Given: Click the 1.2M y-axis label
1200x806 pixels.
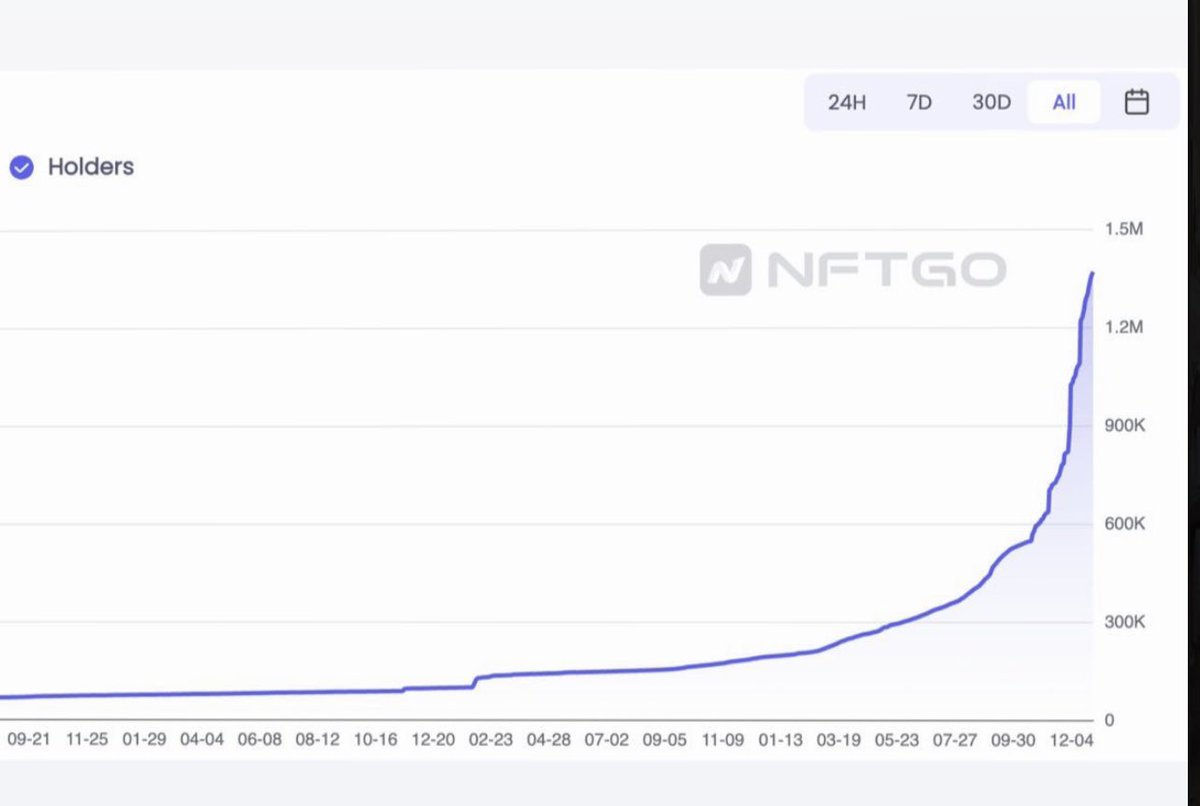Looking at the screenshot, I should point(1124,327).
